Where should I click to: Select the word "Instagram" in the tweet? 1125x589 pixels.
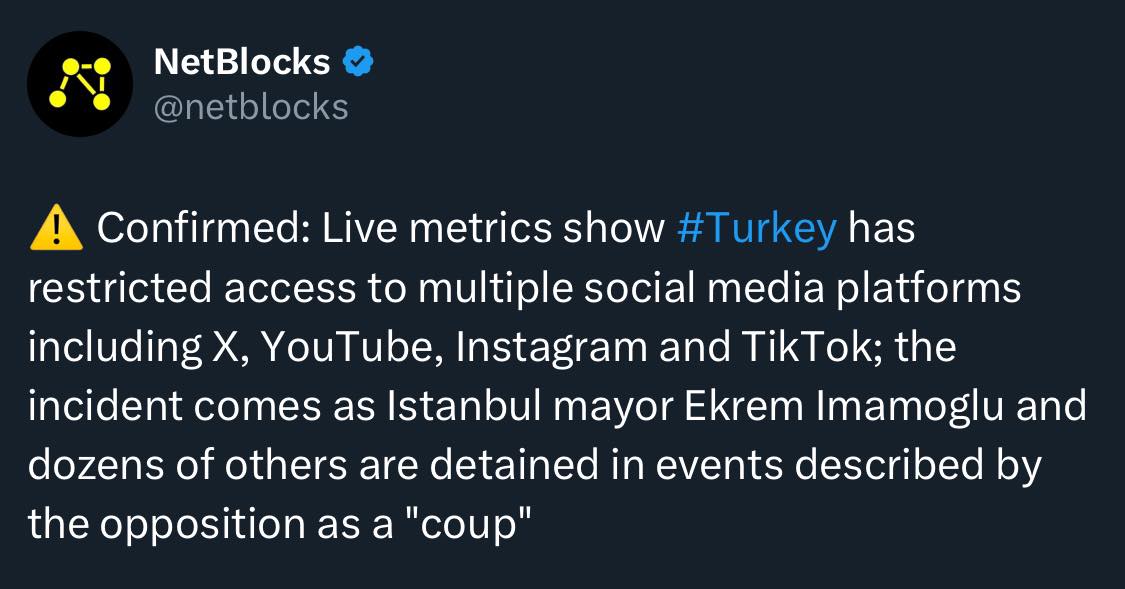[x=552, y=347]
